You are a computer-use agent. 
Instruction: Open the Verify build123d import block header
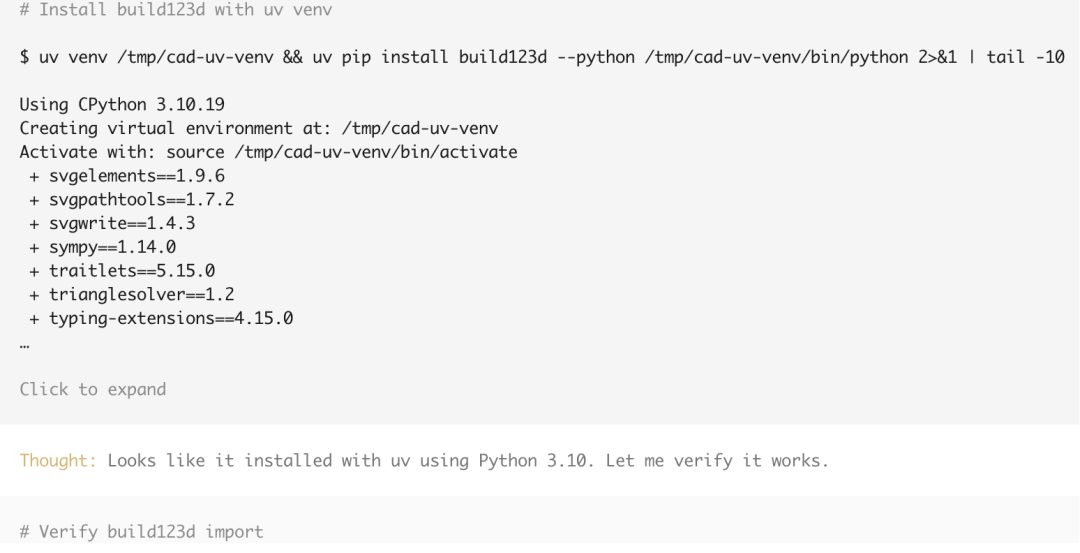tap(142, 532)
